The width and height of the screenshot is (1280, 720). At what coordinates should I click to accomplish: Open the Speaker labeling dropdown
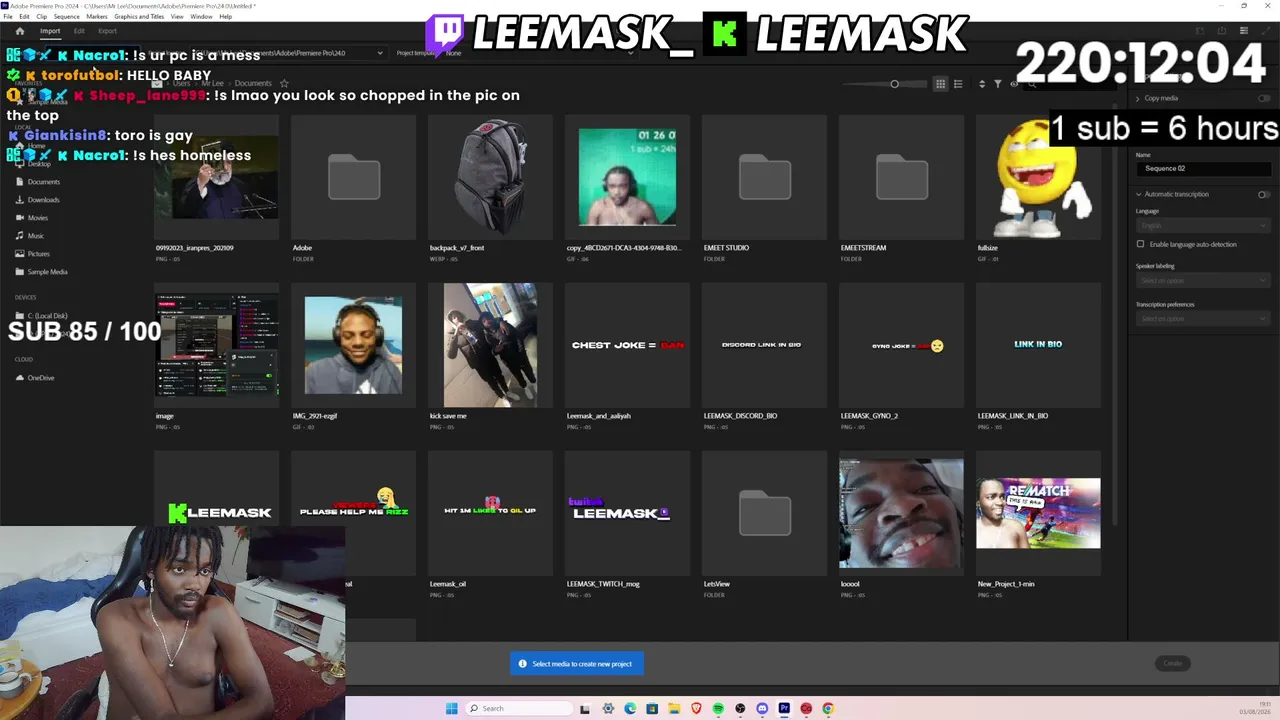point(1203,281)
